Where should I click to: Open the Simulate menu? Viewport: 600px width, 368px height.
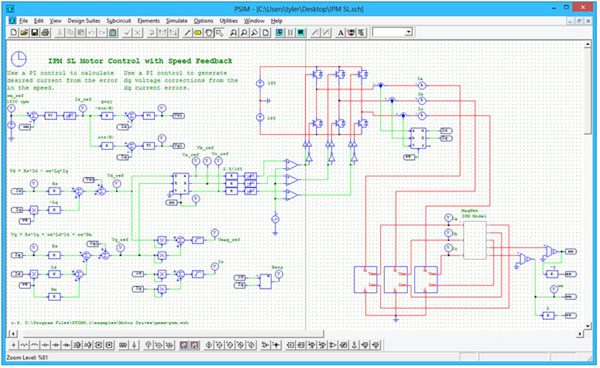click(176, 21)
